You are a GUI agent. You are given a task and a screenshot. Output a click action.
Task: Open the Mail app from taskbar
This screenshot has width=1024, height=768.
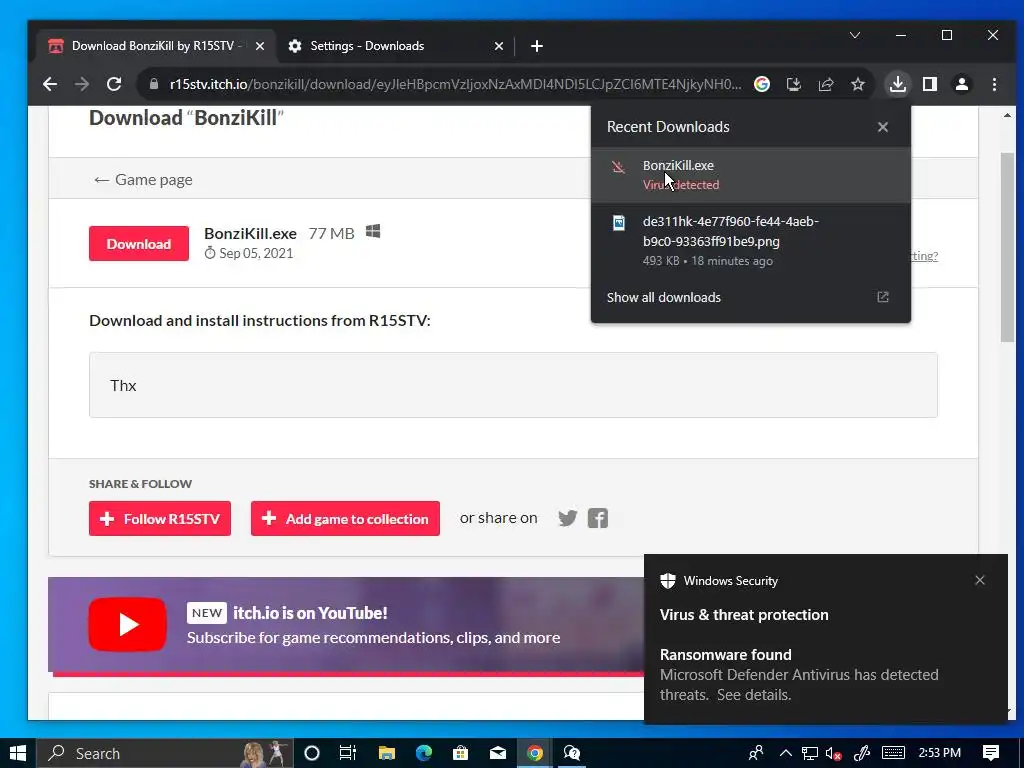(498, 753)
